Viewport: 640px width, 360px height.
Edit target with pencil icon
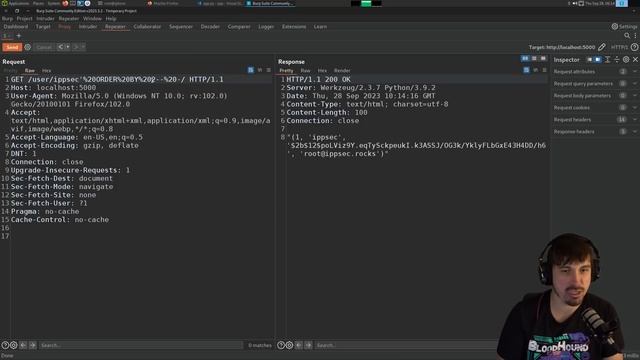point(602,47)
